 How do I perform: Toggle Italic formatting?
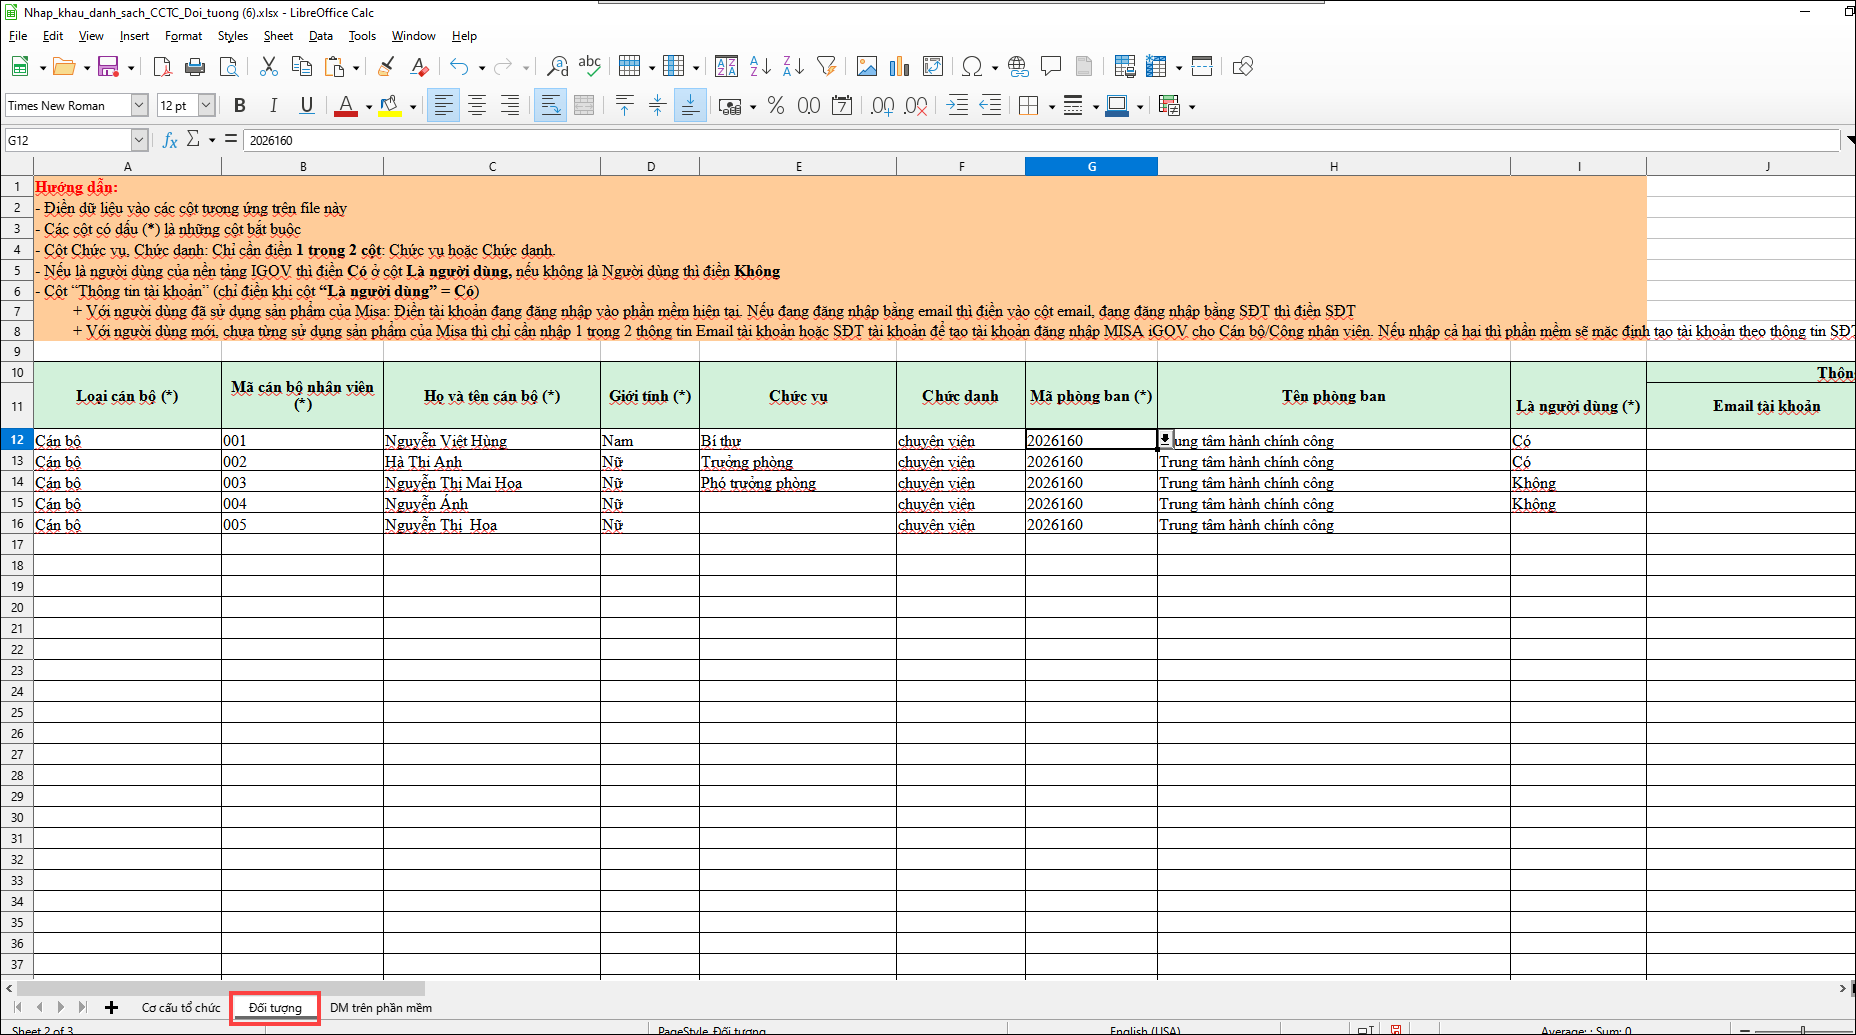click(x=273, y=106)
